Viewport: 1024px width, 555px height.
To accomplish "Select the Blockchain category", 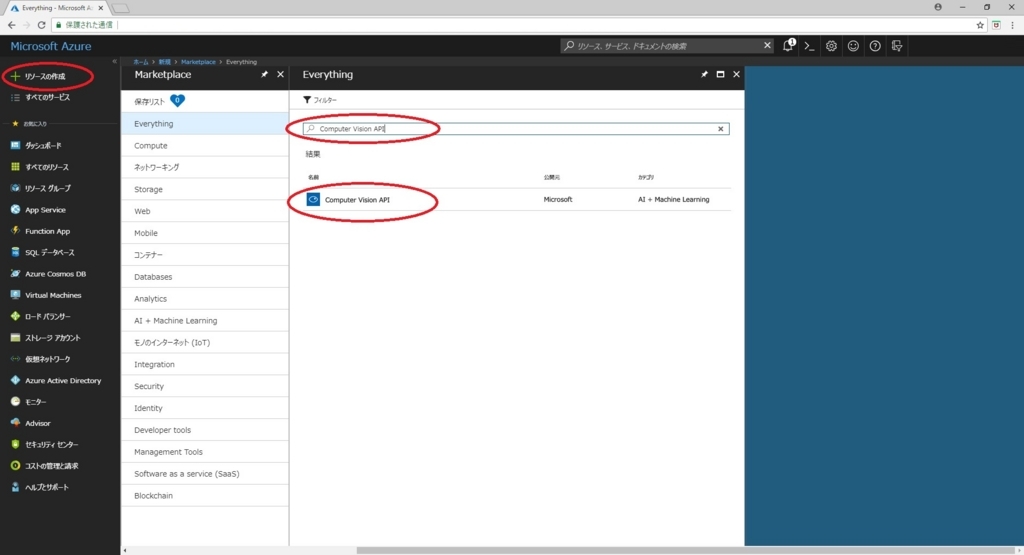I will [204, 496].
